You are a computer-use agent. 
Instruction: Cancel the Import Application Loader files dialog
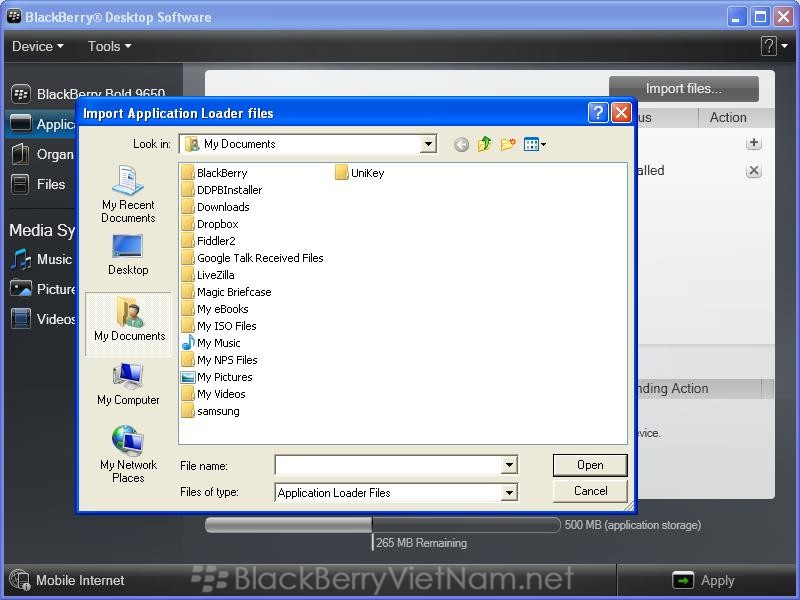pyautogui.click(x=590, y=491)
